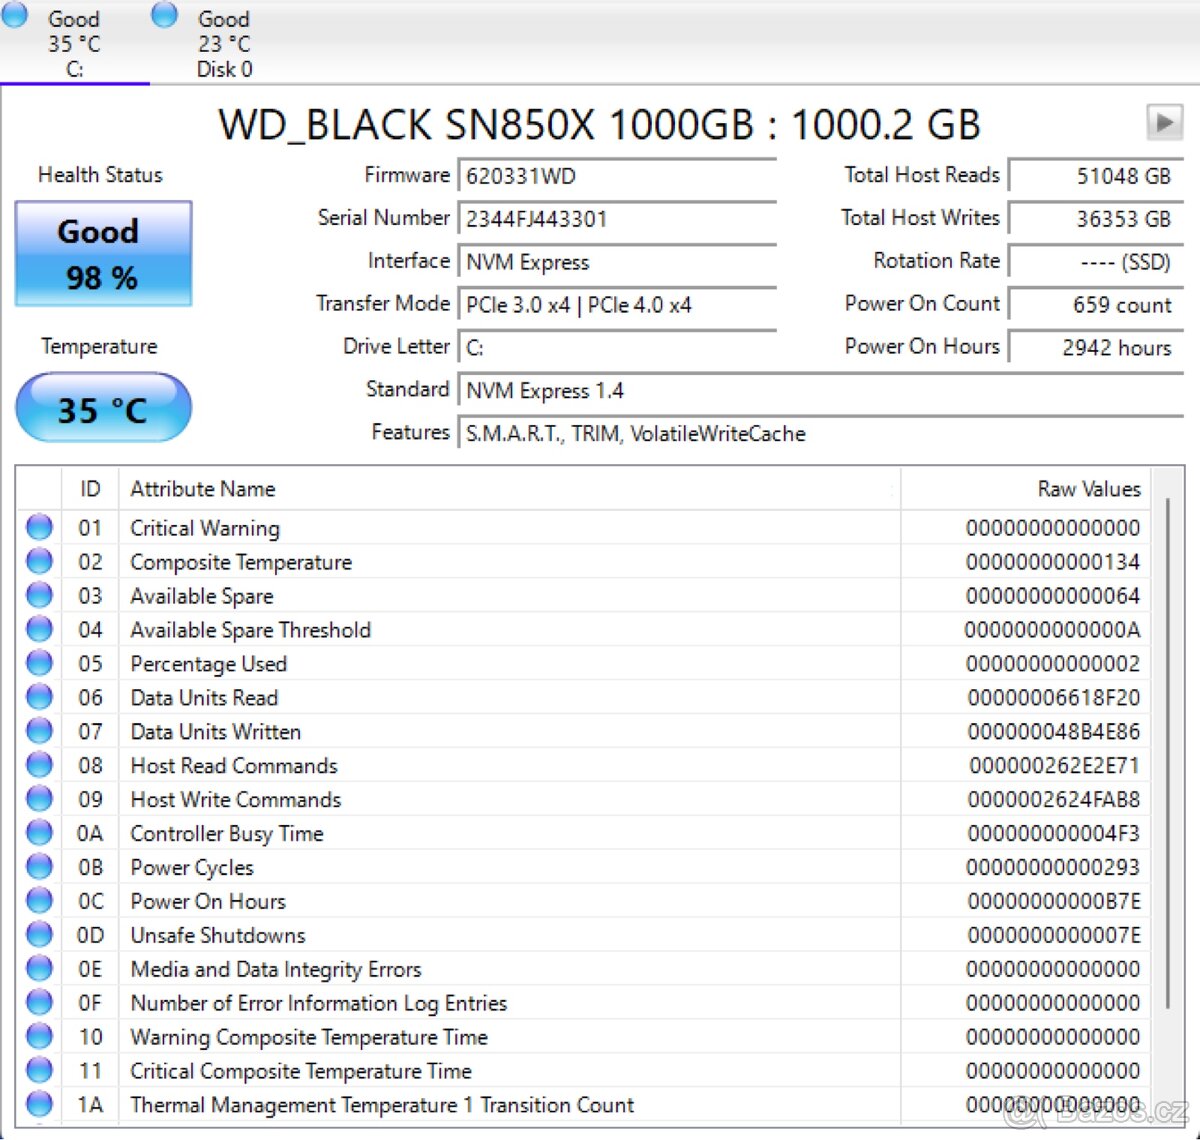Viewport: 1200px width, 1140px height.
Task: Click the Good indicator above the C: drive
Action: click(14, 15)
